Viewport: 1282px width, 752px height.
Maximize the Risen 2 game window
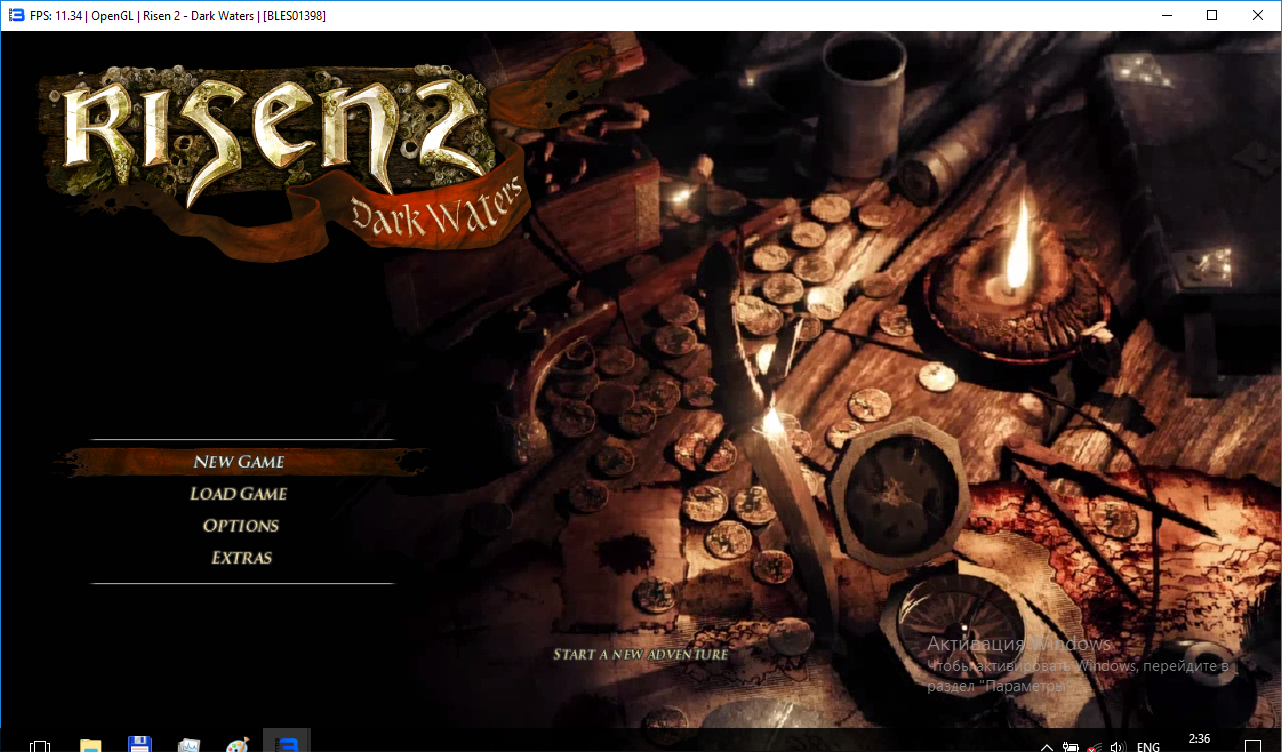click(x=1212, y=15)
